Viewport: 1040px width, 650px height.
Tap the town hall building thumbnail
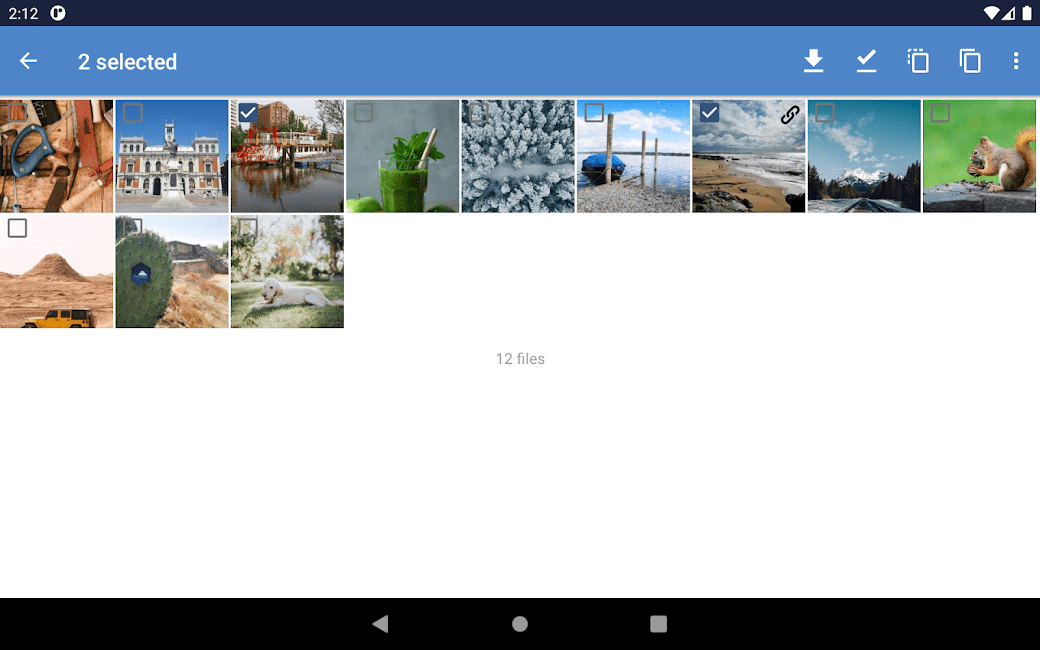click(172, 157)
